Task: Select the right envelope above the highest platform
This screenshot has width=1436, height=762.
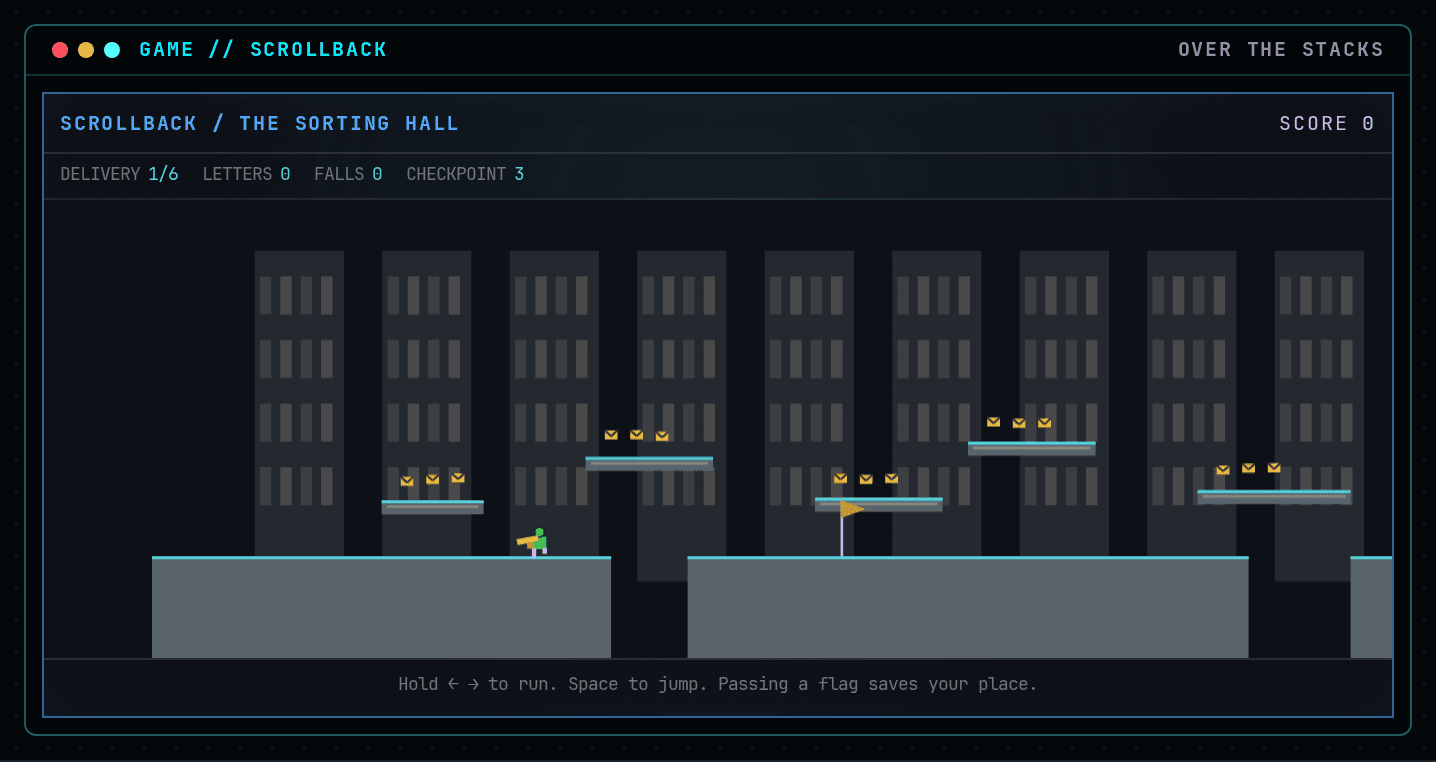Action: 1044,422
